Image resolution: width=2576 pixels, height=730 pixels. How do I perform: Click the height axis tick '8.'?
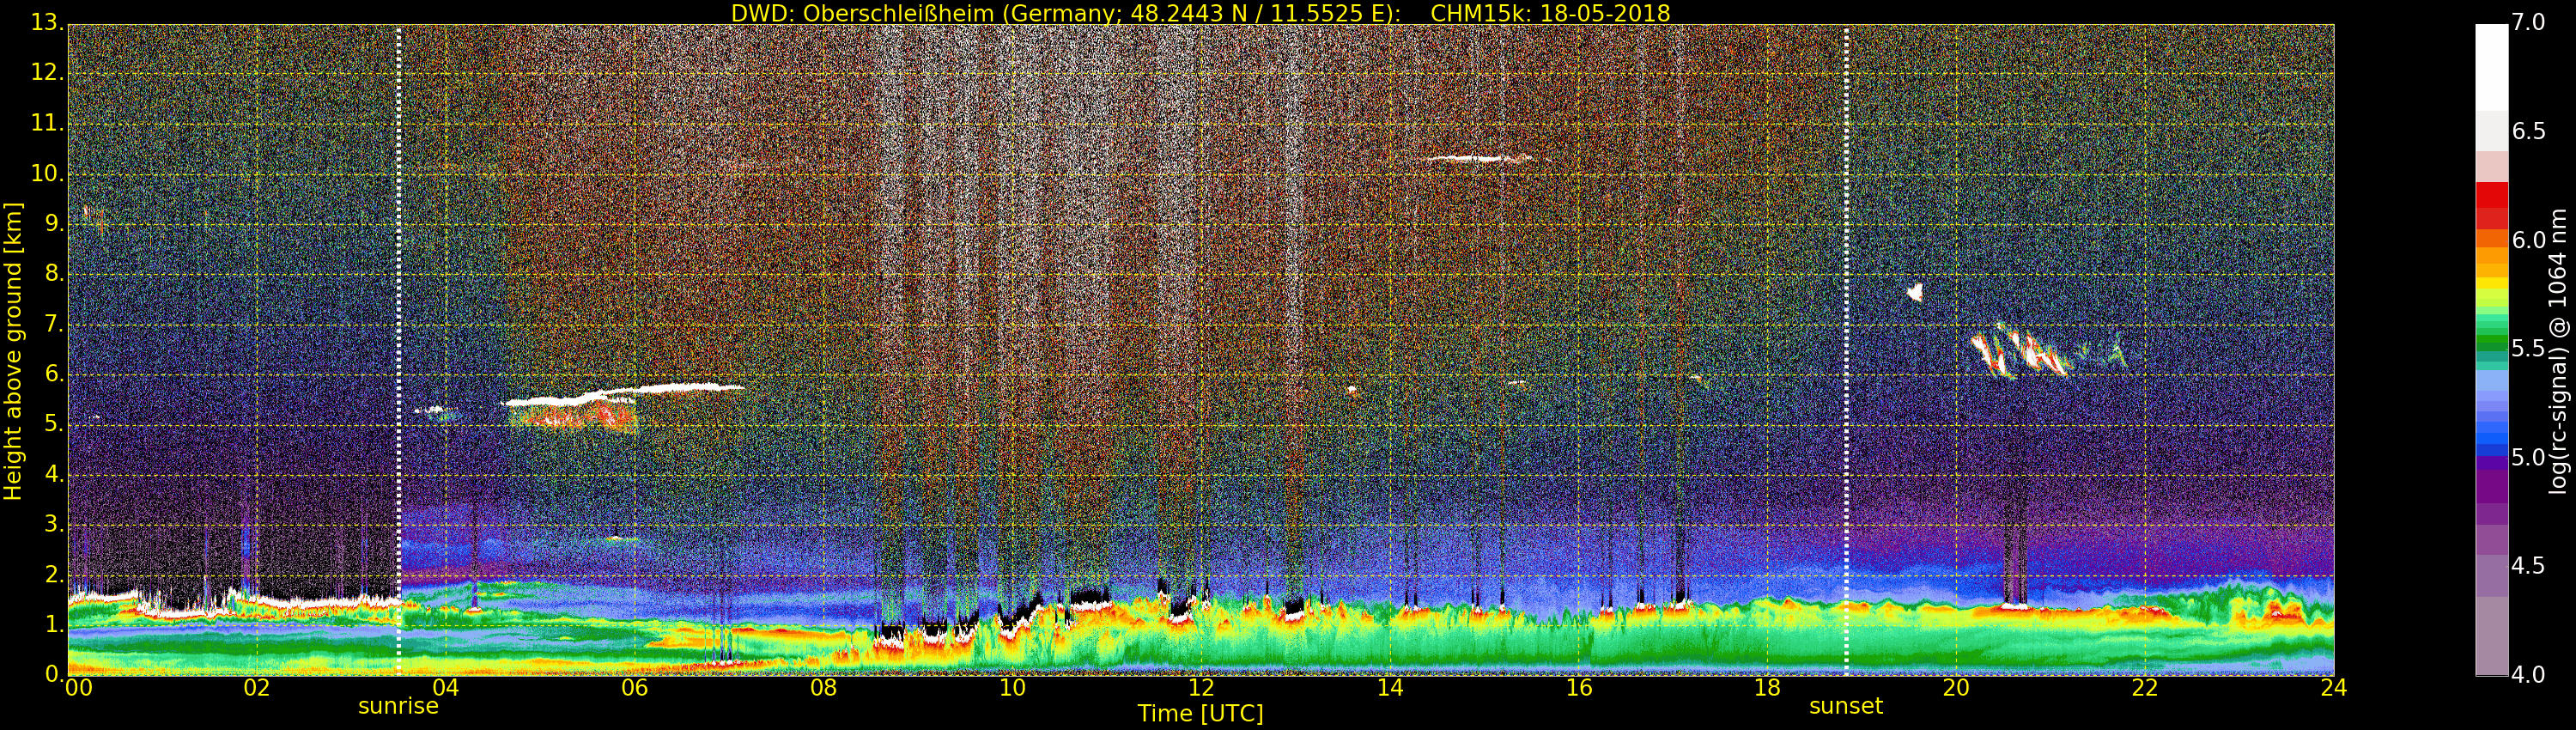[x=54, y=274]
